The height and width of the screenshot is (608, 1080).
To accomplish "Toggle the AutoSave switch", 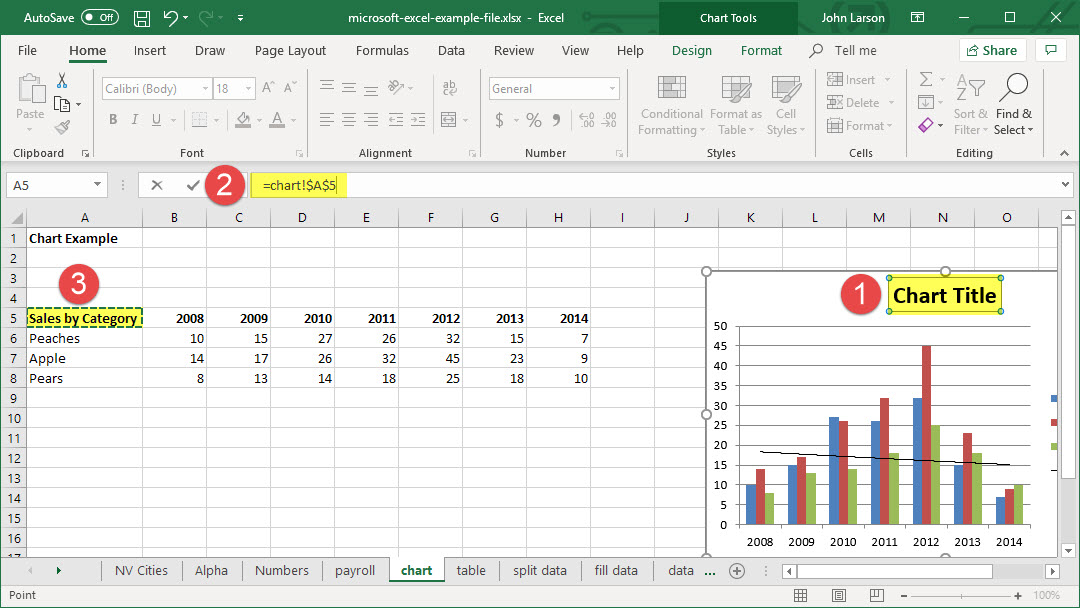I will click(x=99, y=18).
